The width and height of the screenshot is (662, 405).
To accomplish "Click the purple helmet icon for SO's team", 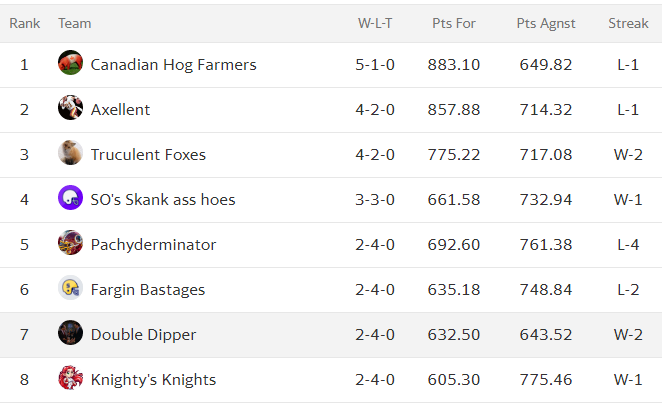I will pyautogui.click(x=70, y=198).
